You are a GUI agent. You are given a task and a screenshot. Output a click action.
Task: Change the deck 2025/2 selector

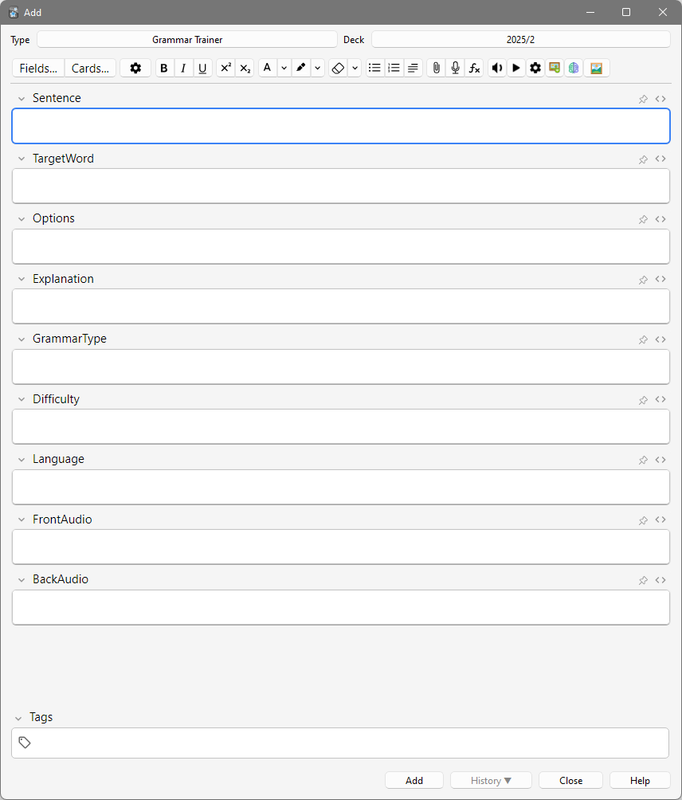[x=520, y=39]
